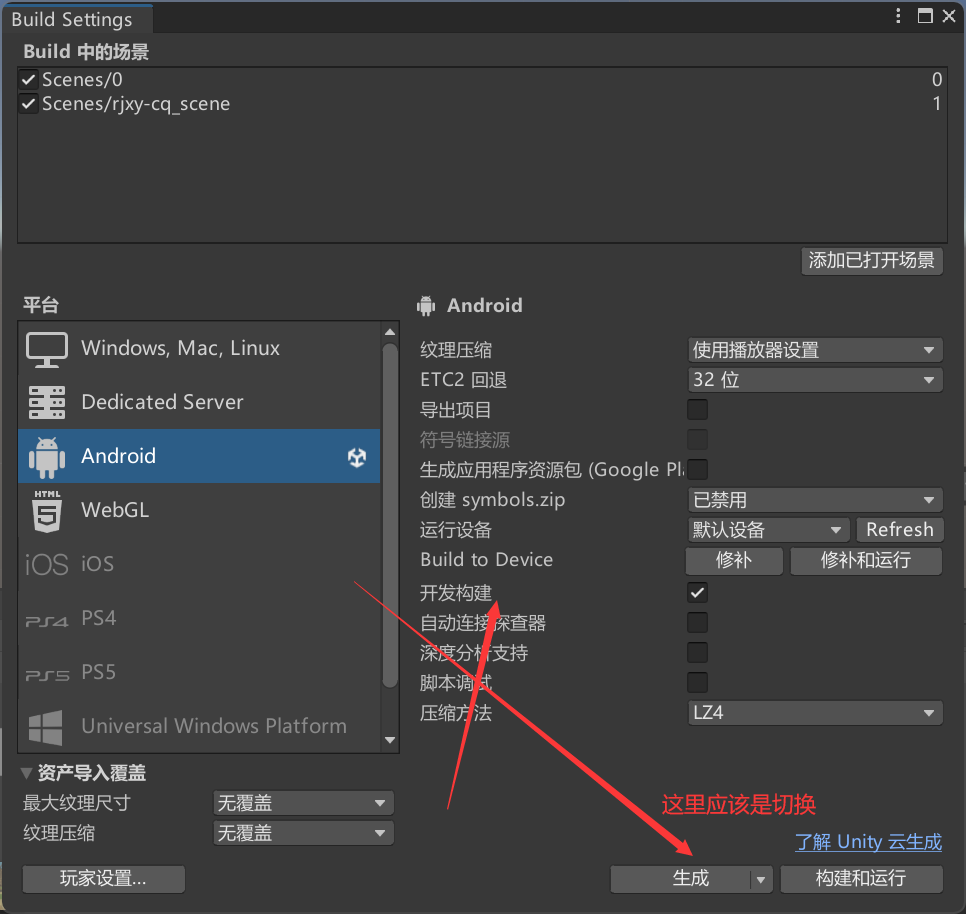Click the PS4 logo icon
Viewport: 966px width, 914px height.
click(47, 621)
